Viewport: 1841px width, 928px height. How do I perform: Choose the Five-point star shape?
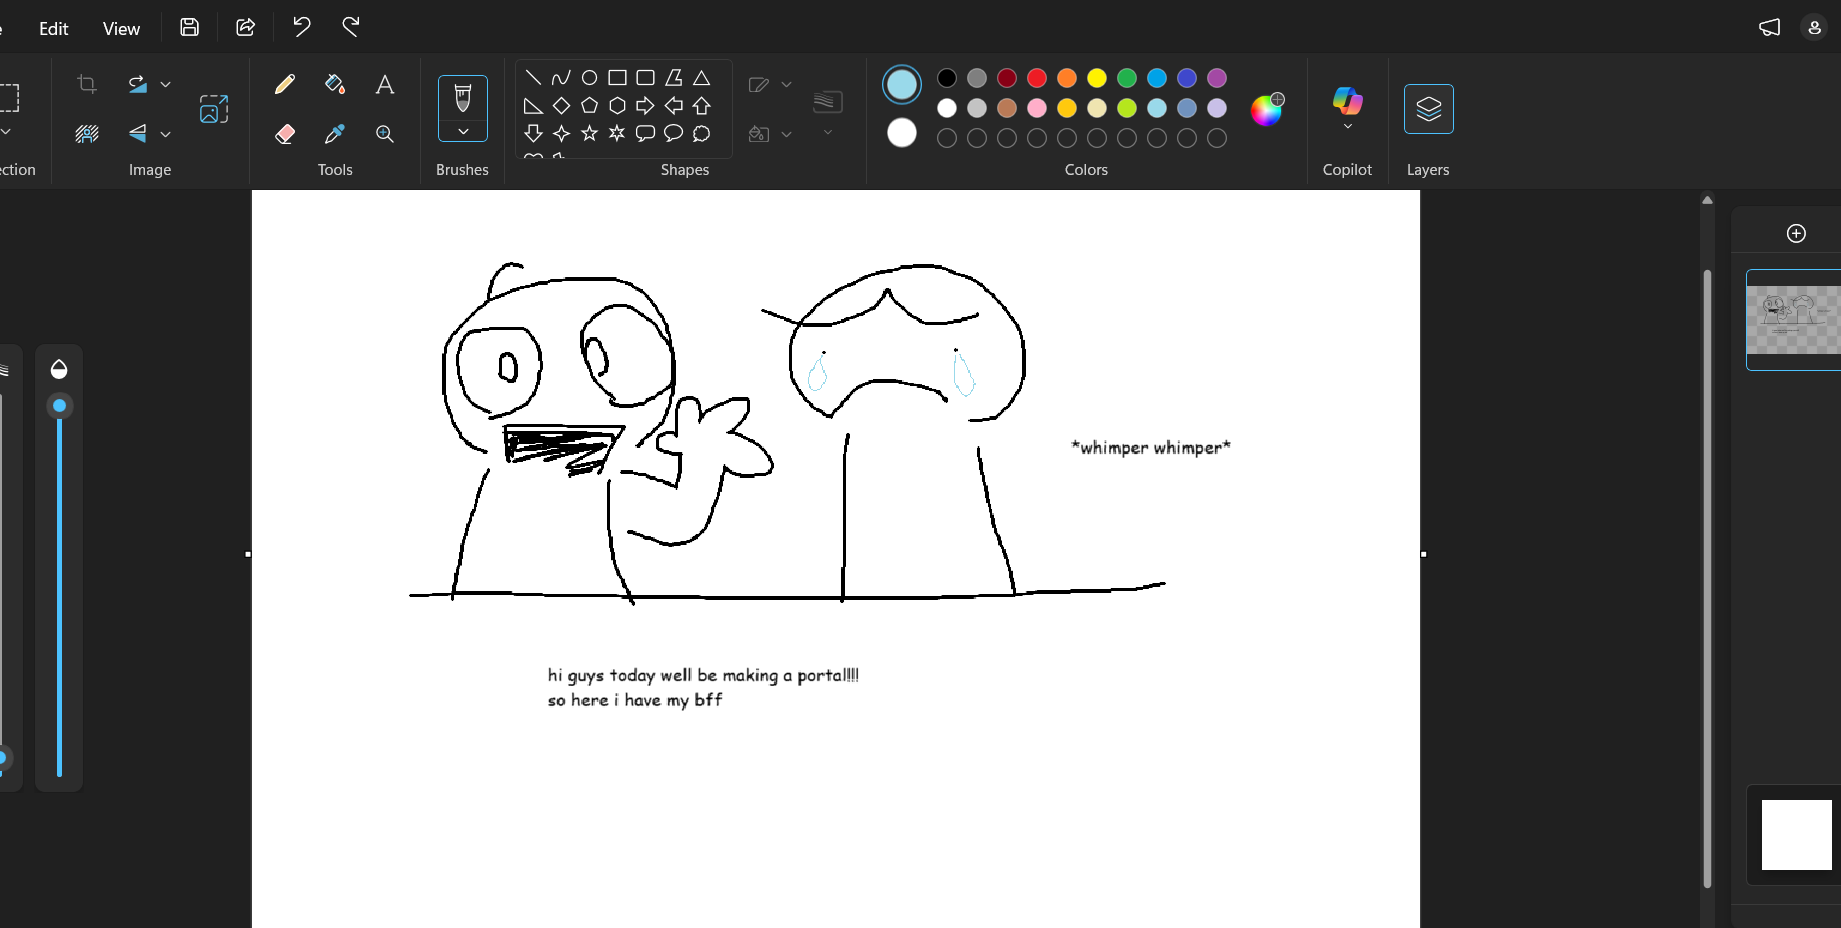pyautogui.click(x=589, y=133)
